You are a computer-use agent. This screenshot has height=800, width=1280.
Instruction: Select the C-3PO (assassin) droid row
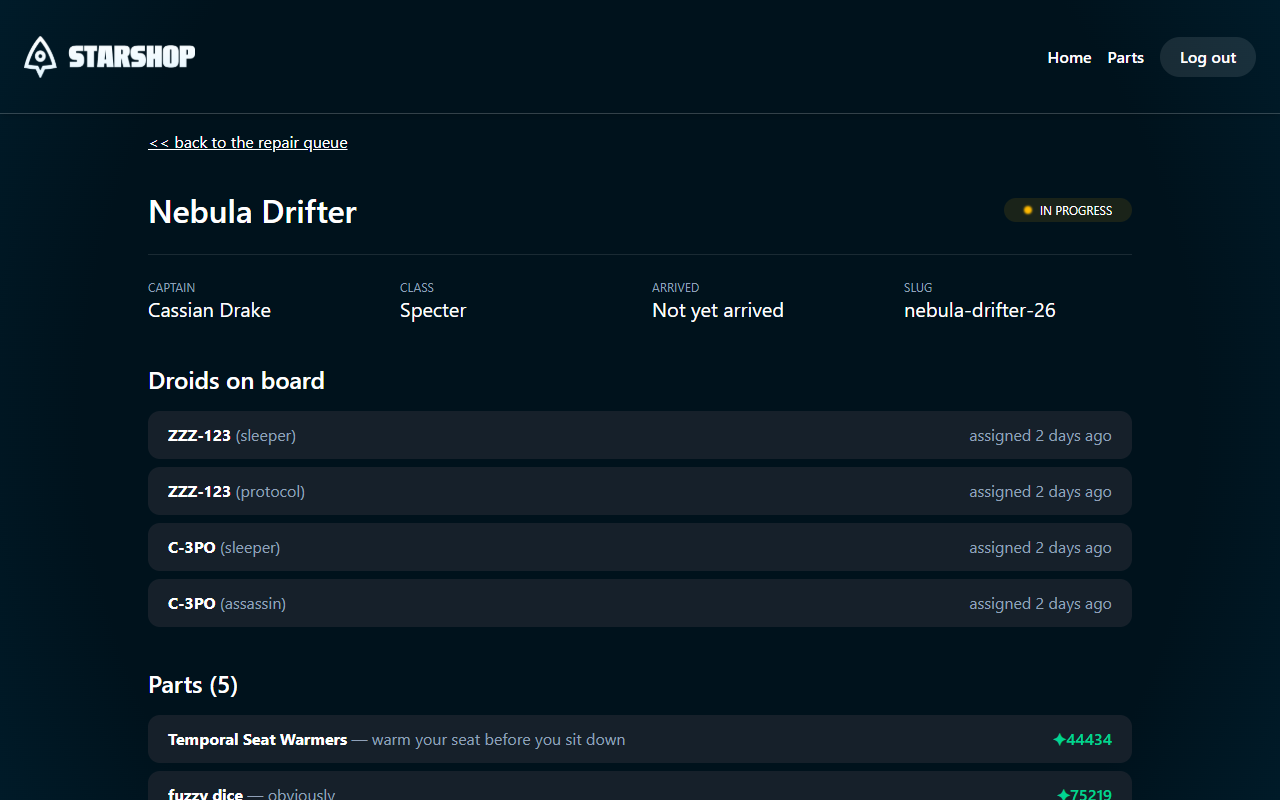point(640,603)
